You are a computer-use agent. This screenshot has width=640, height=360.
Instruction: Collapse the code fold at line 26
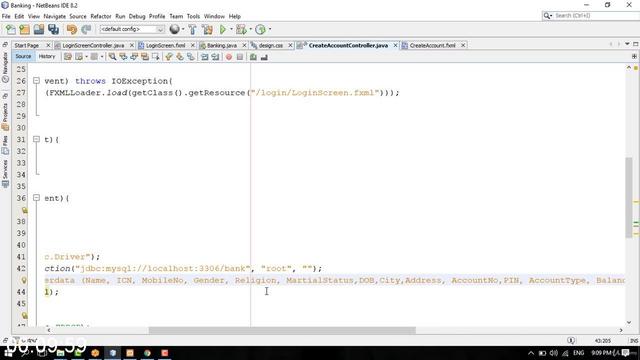coord(36,81)
